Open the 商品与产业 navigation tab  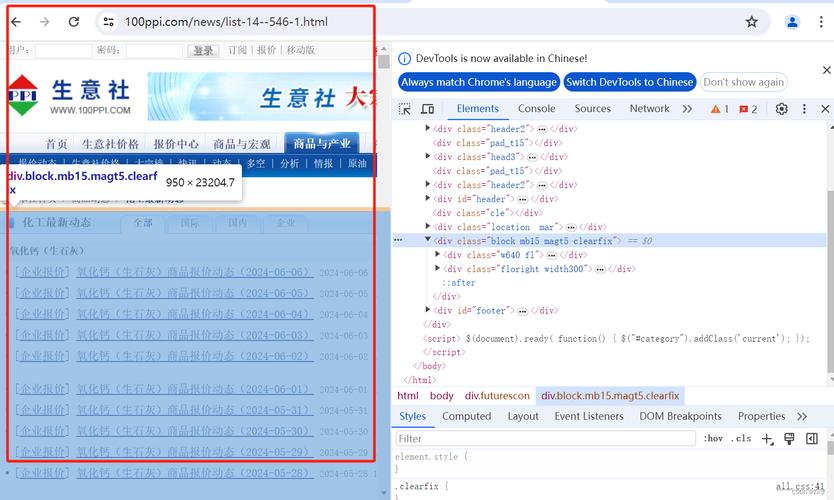tap(322, 143)
